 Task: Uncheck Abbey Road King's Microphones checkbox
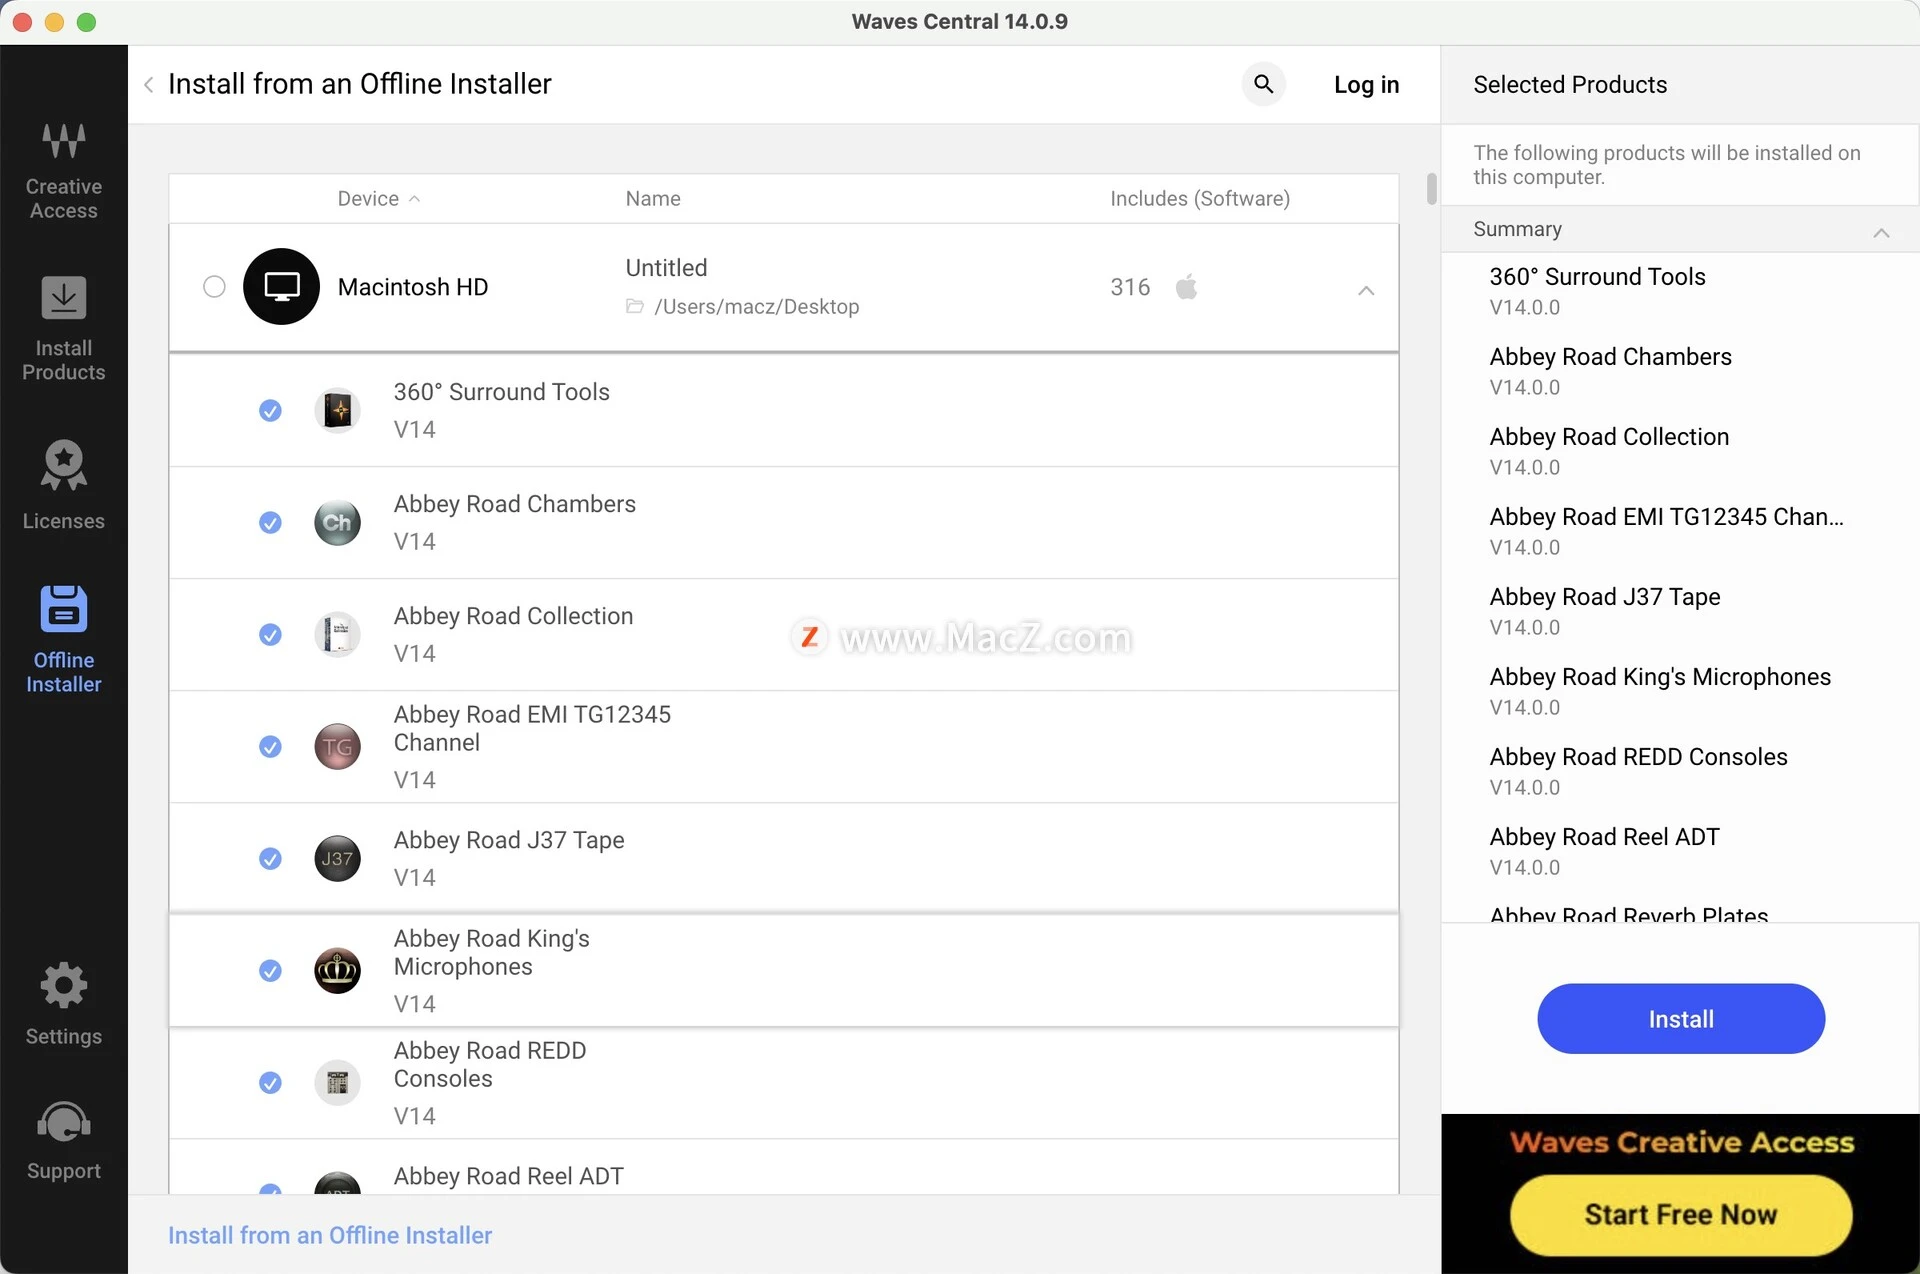click(270, 970)
